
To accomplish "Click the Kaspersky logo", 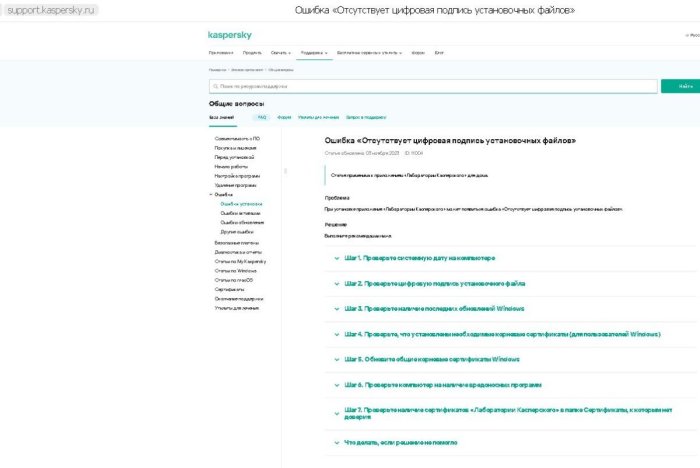I will 229,35.
